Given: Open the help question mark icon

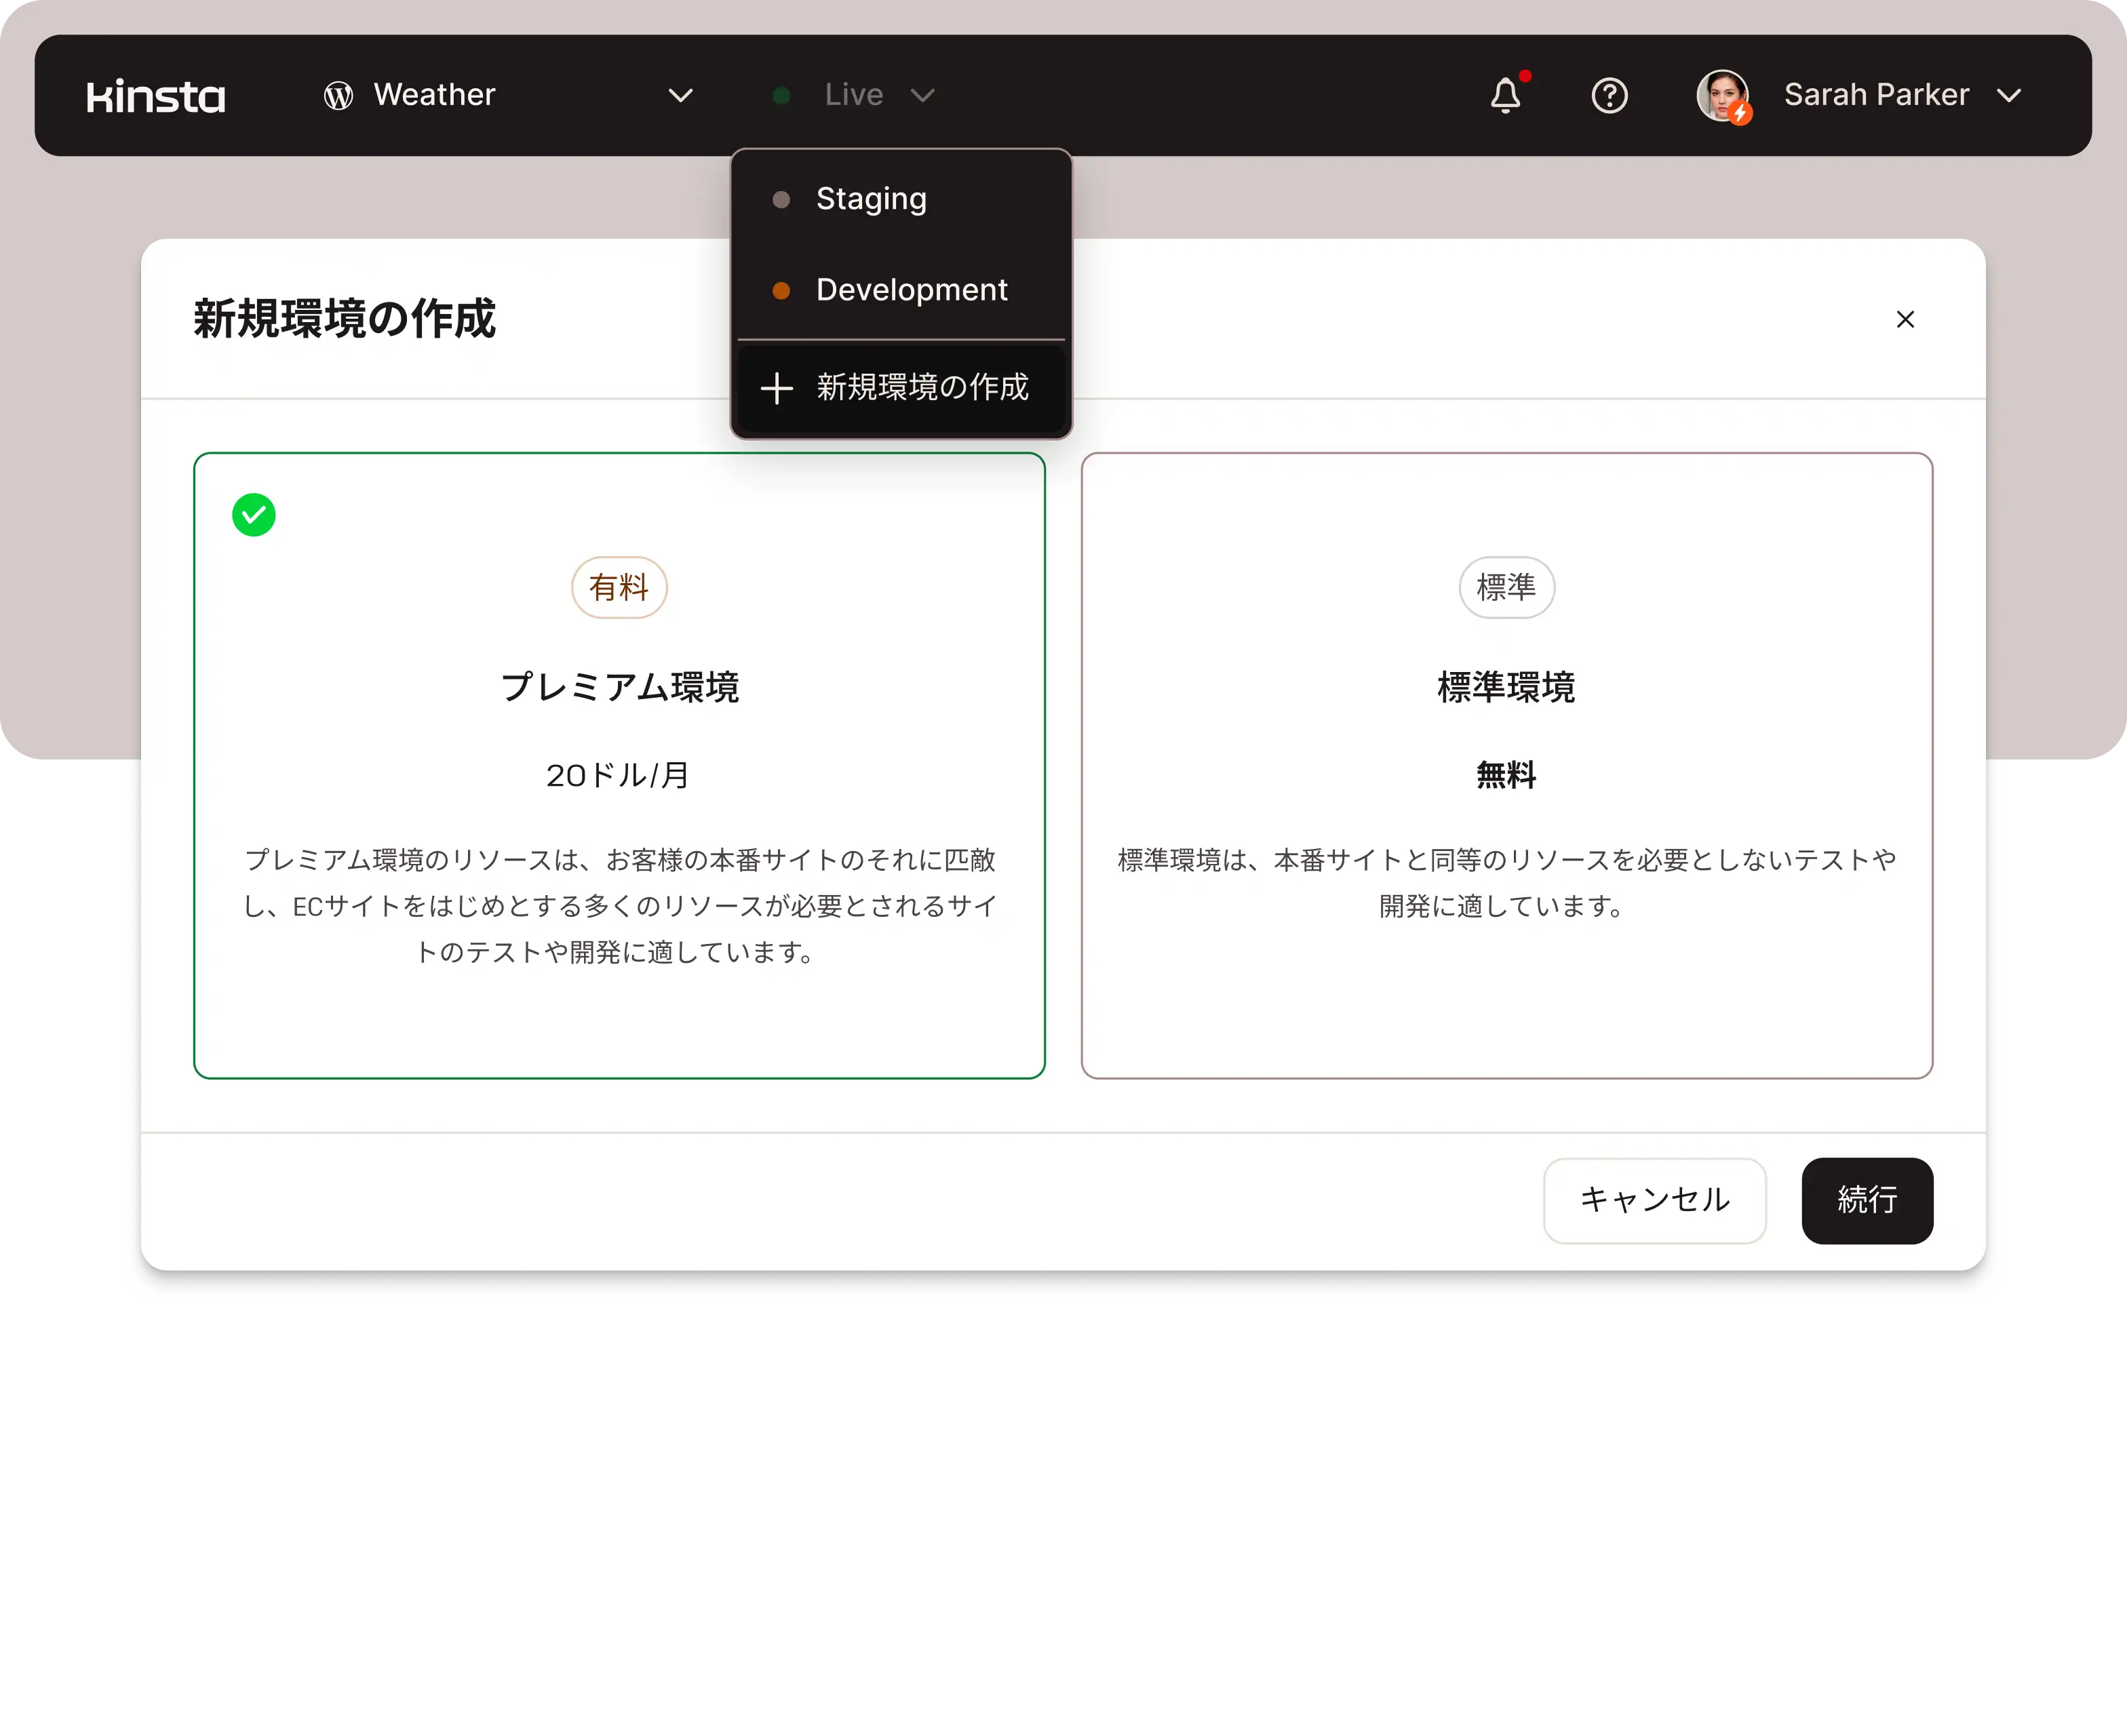Looking at the screenshot, I should (x=1609, y=96).
